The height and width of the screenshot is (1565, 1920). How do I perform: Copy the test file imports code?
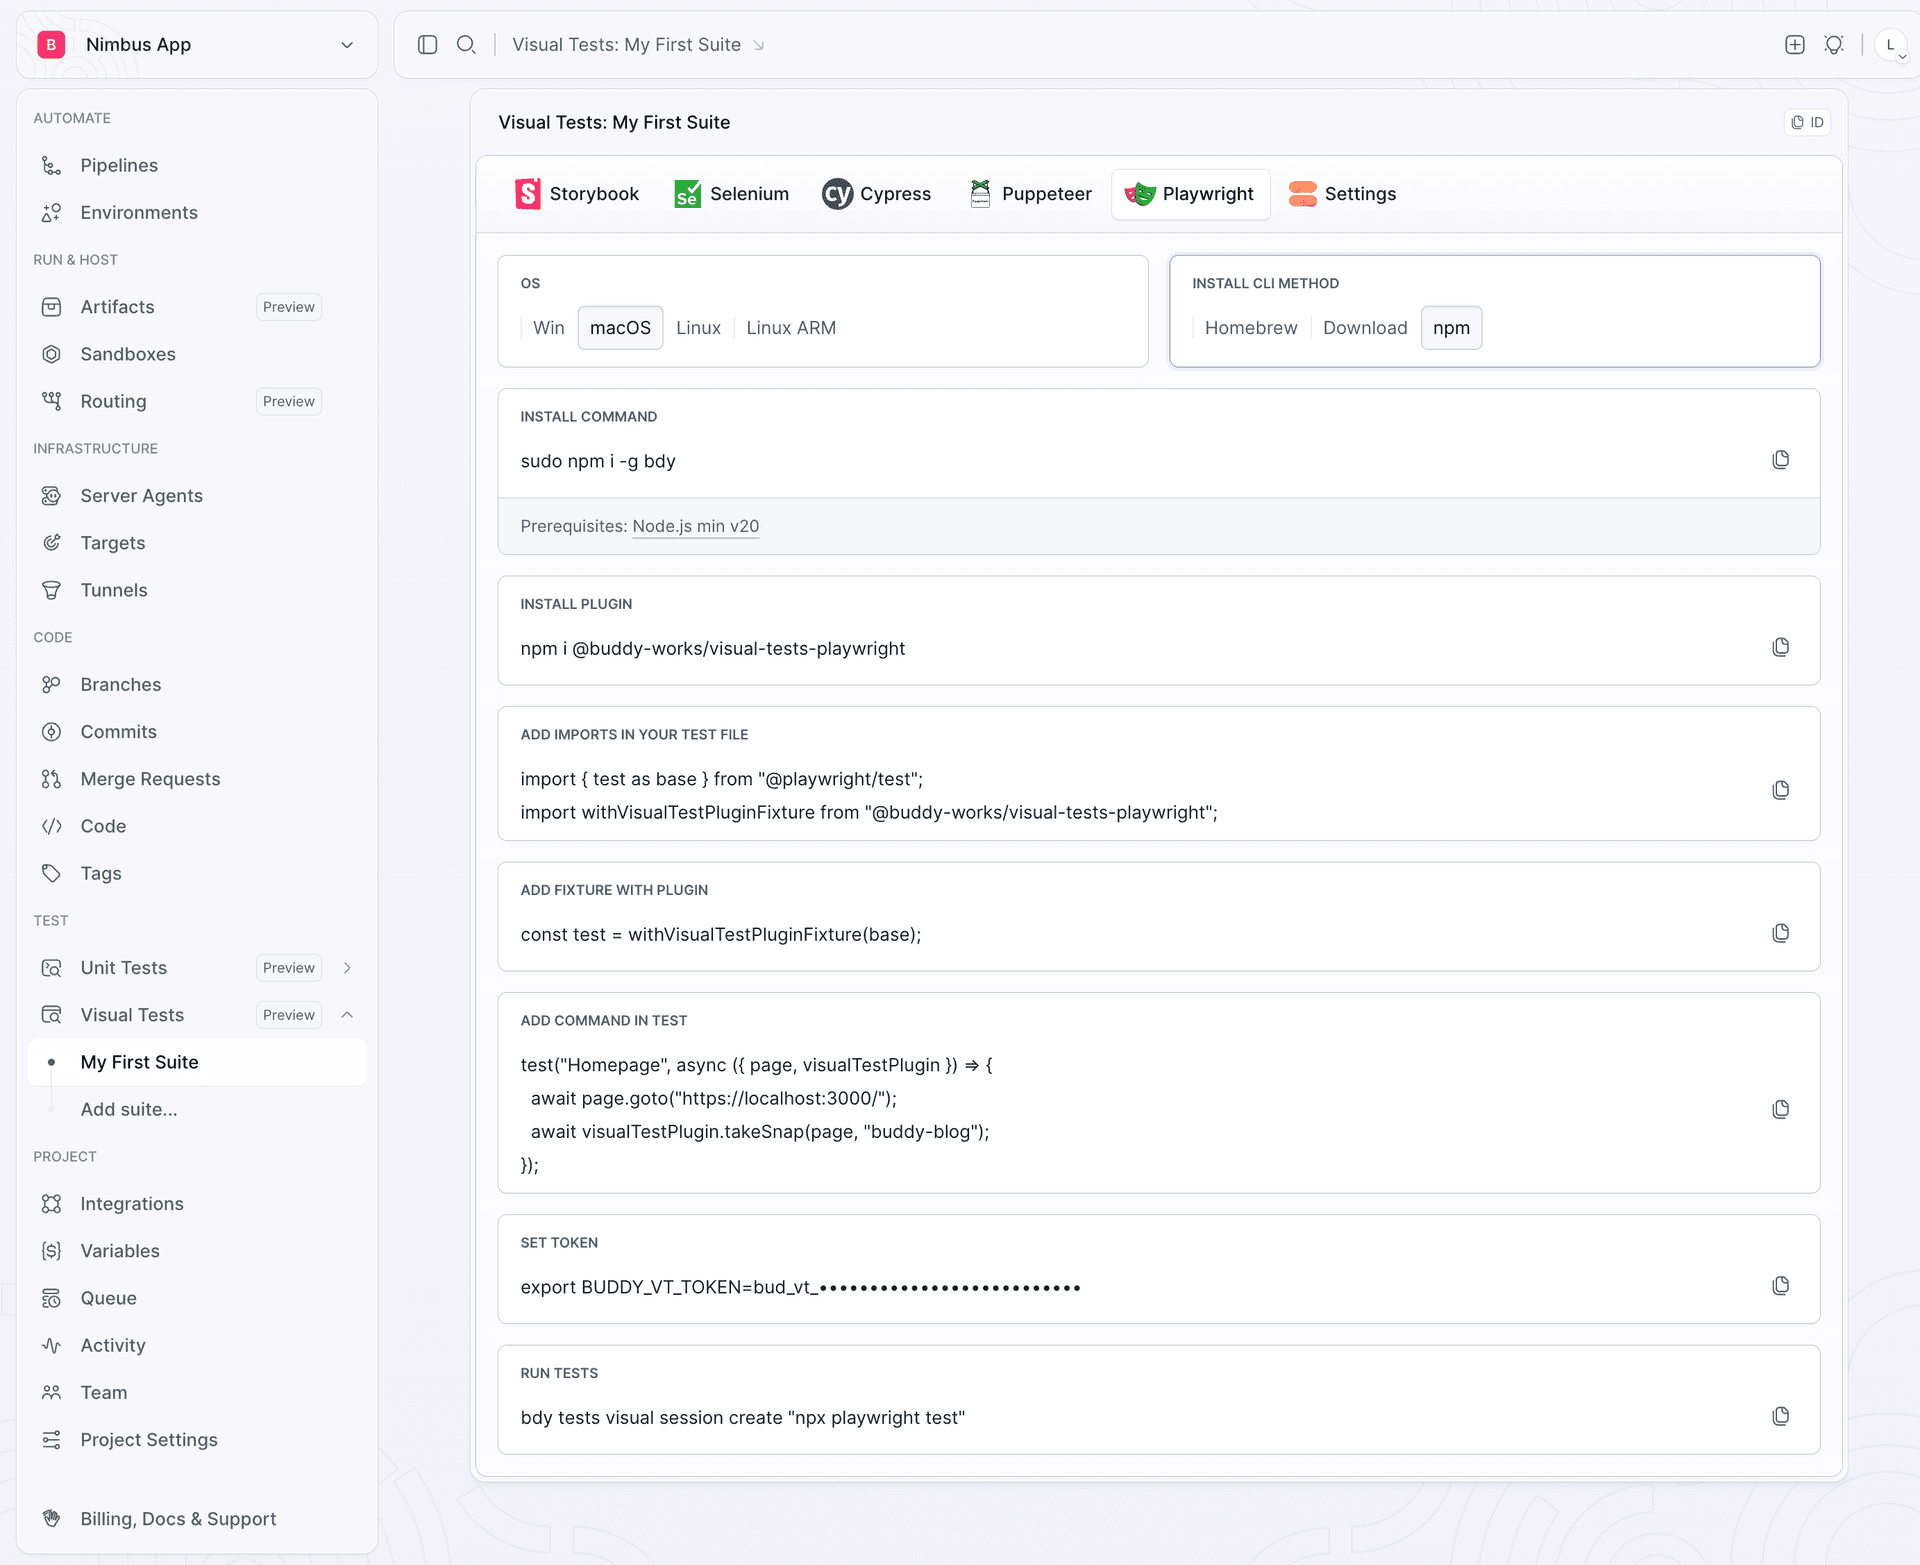coord(1780,790)
